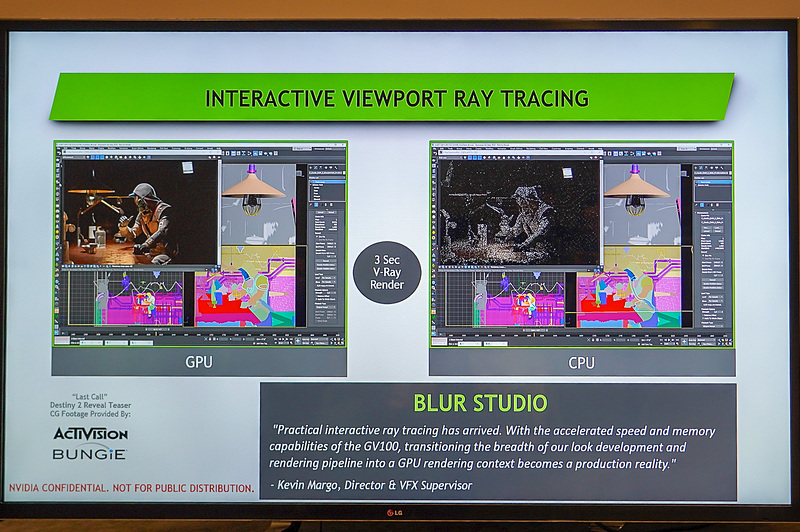Click the Undo arrow icon in CPU screenshot
Viewport: 800px width, 532px height.
click(435, 154)
